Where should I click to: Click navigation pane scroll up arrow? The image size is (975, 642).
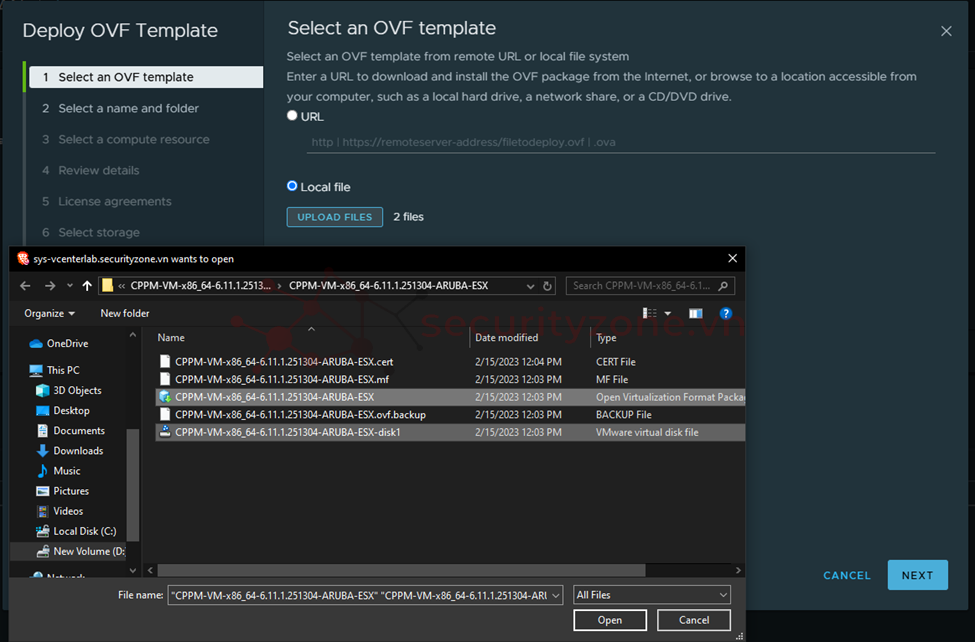coord(132,335)
